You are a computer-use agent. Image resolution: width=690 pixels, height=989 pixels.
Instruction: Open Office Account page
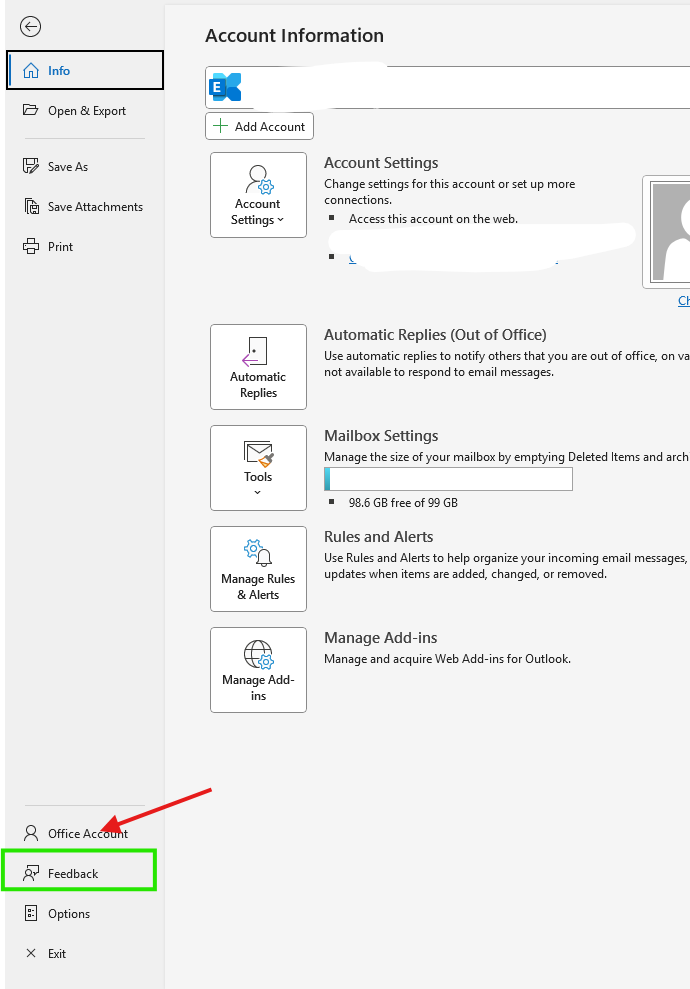85,833
